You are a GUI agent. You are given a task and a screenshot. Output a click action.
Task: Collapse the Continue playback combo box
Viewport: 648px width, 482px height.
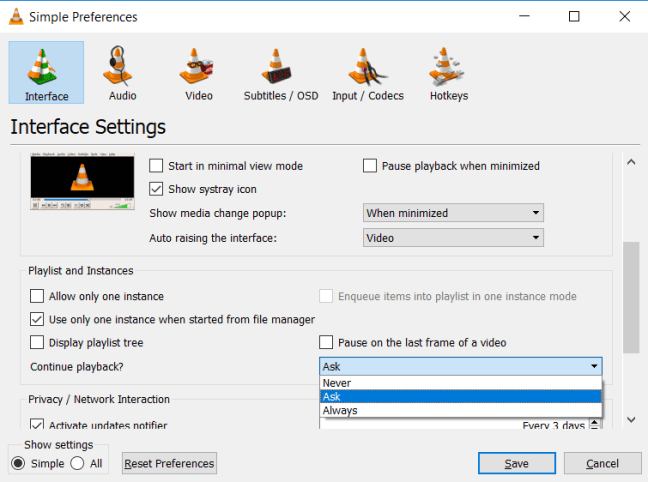pos(461,367)
